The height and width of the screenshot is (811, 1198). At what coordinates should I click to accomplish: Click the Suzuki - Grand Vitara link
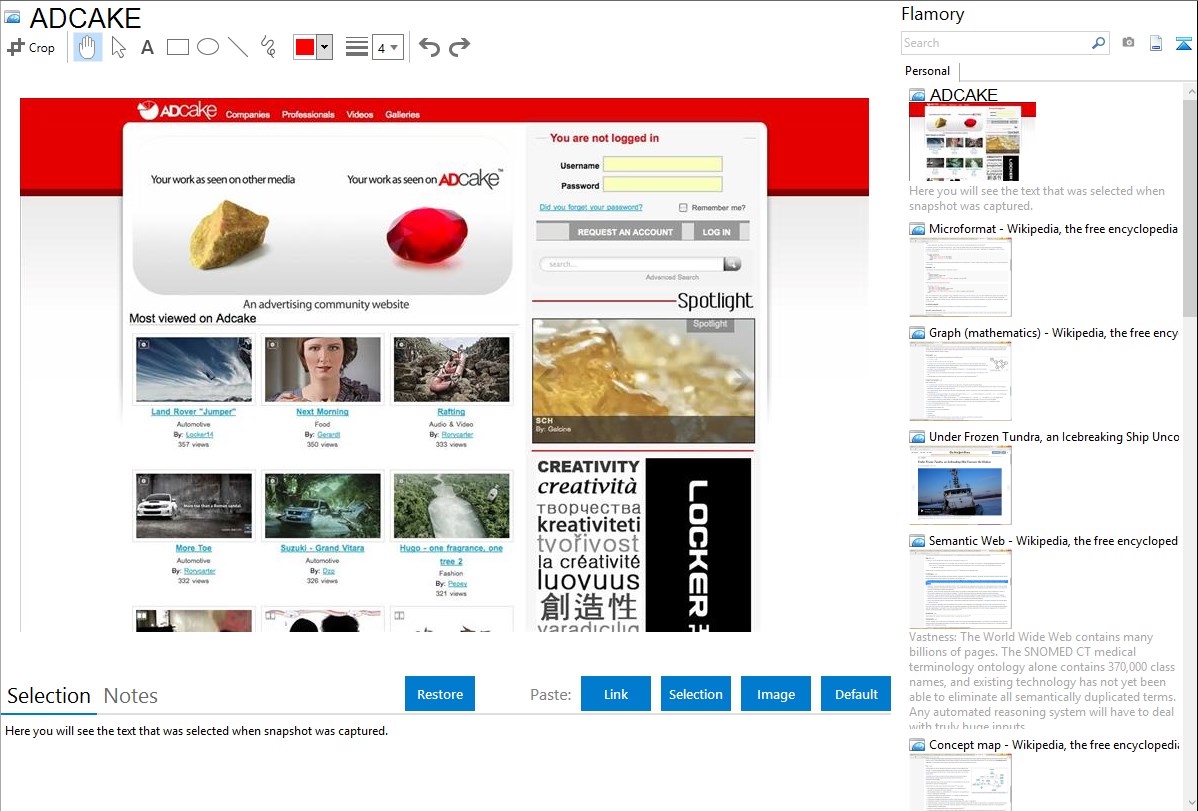tap(322, 548)
